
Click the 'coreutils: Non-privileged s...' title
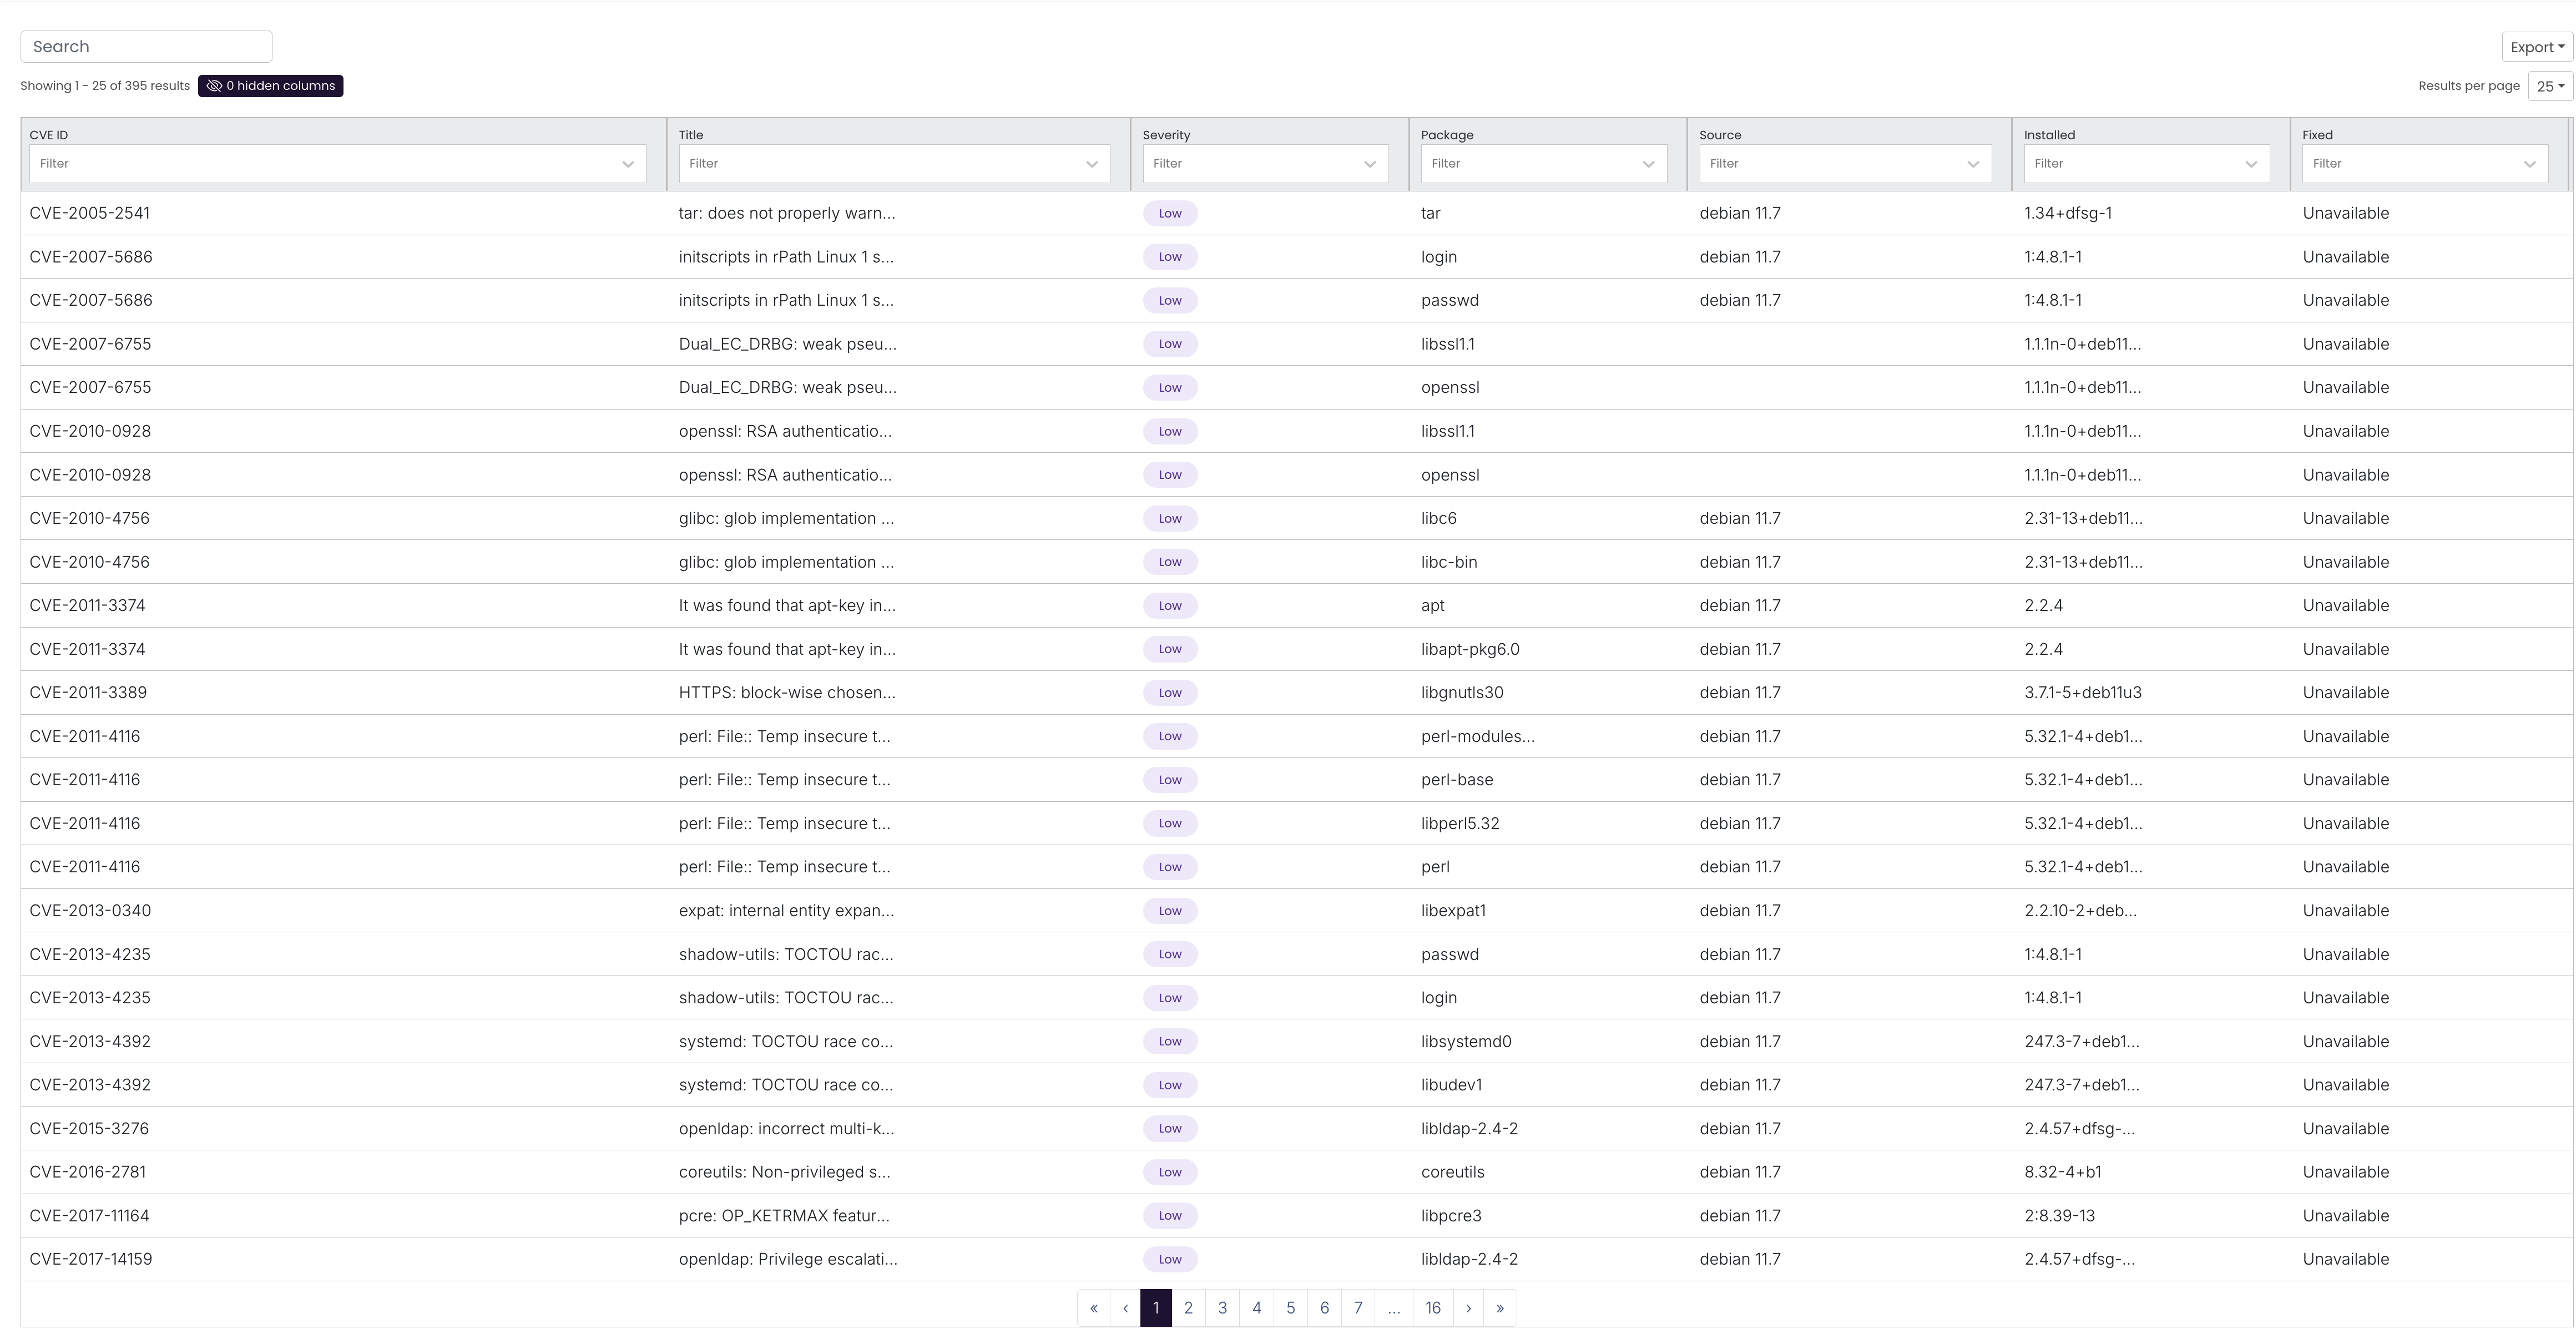tap(784, 1172)
